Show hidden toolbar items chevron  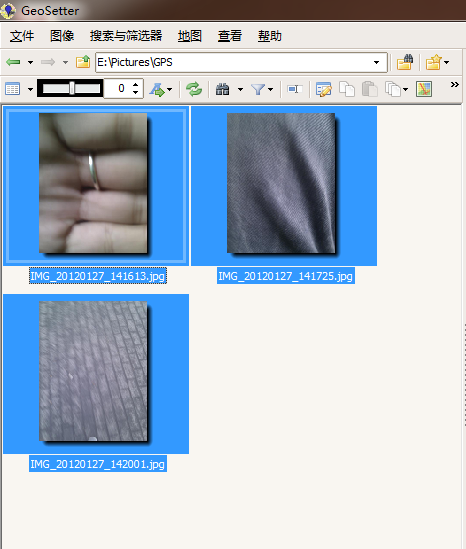click(454, 84)
